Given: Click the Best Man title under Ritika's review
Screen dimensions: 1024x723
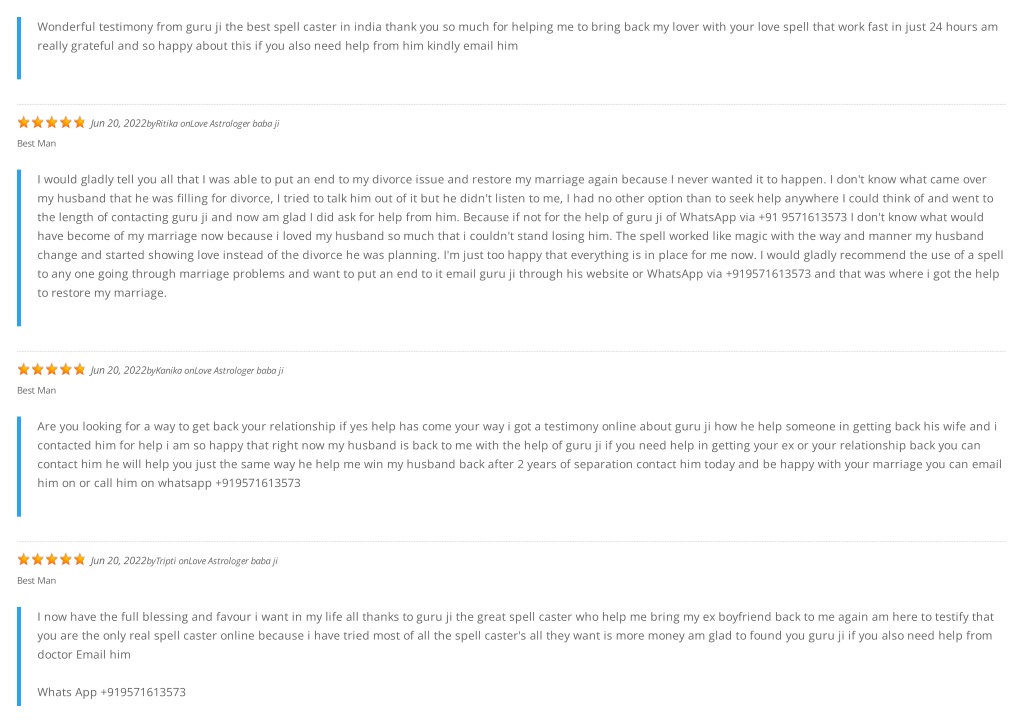Looking at the screenshot, I should point(37,143).
